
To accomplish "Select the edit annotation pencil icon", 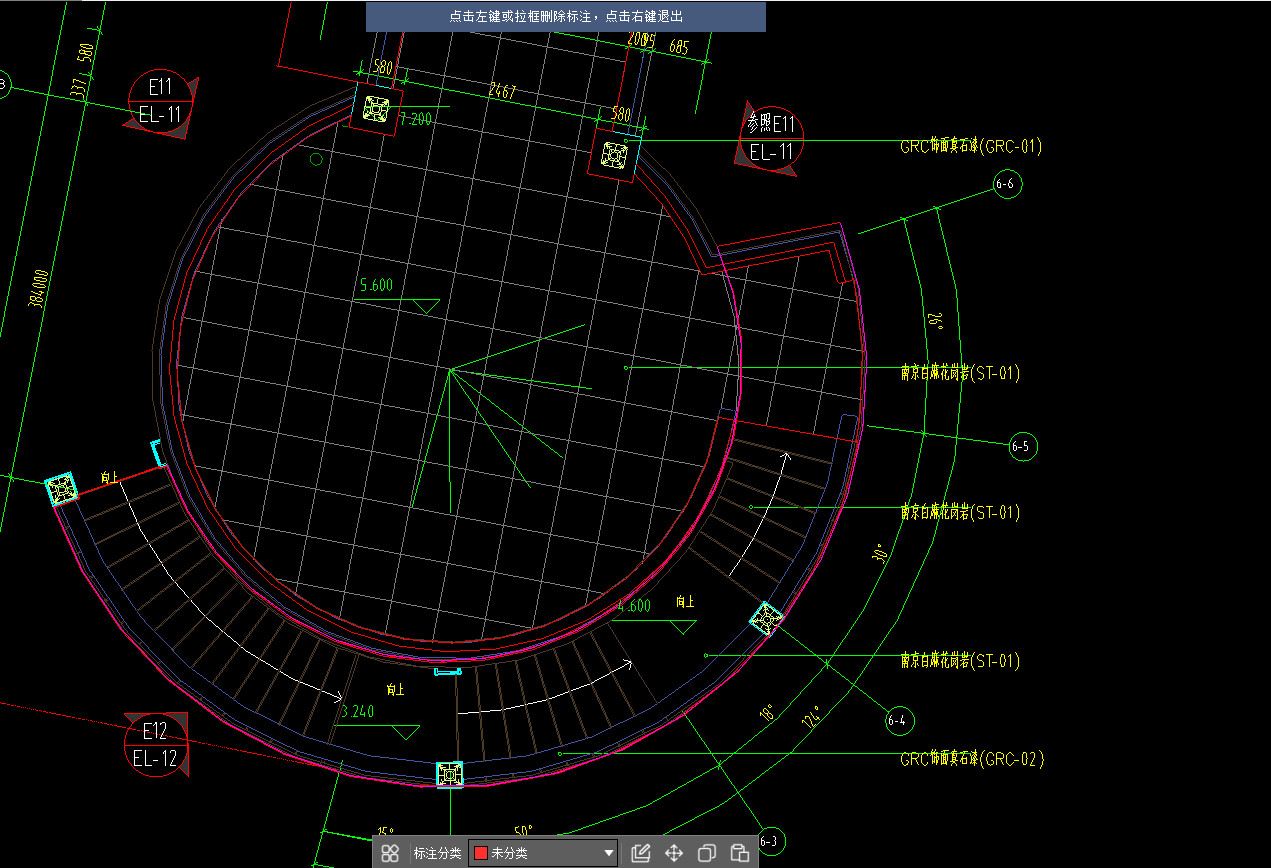I will pyautogui.click(x=641, y=853).
